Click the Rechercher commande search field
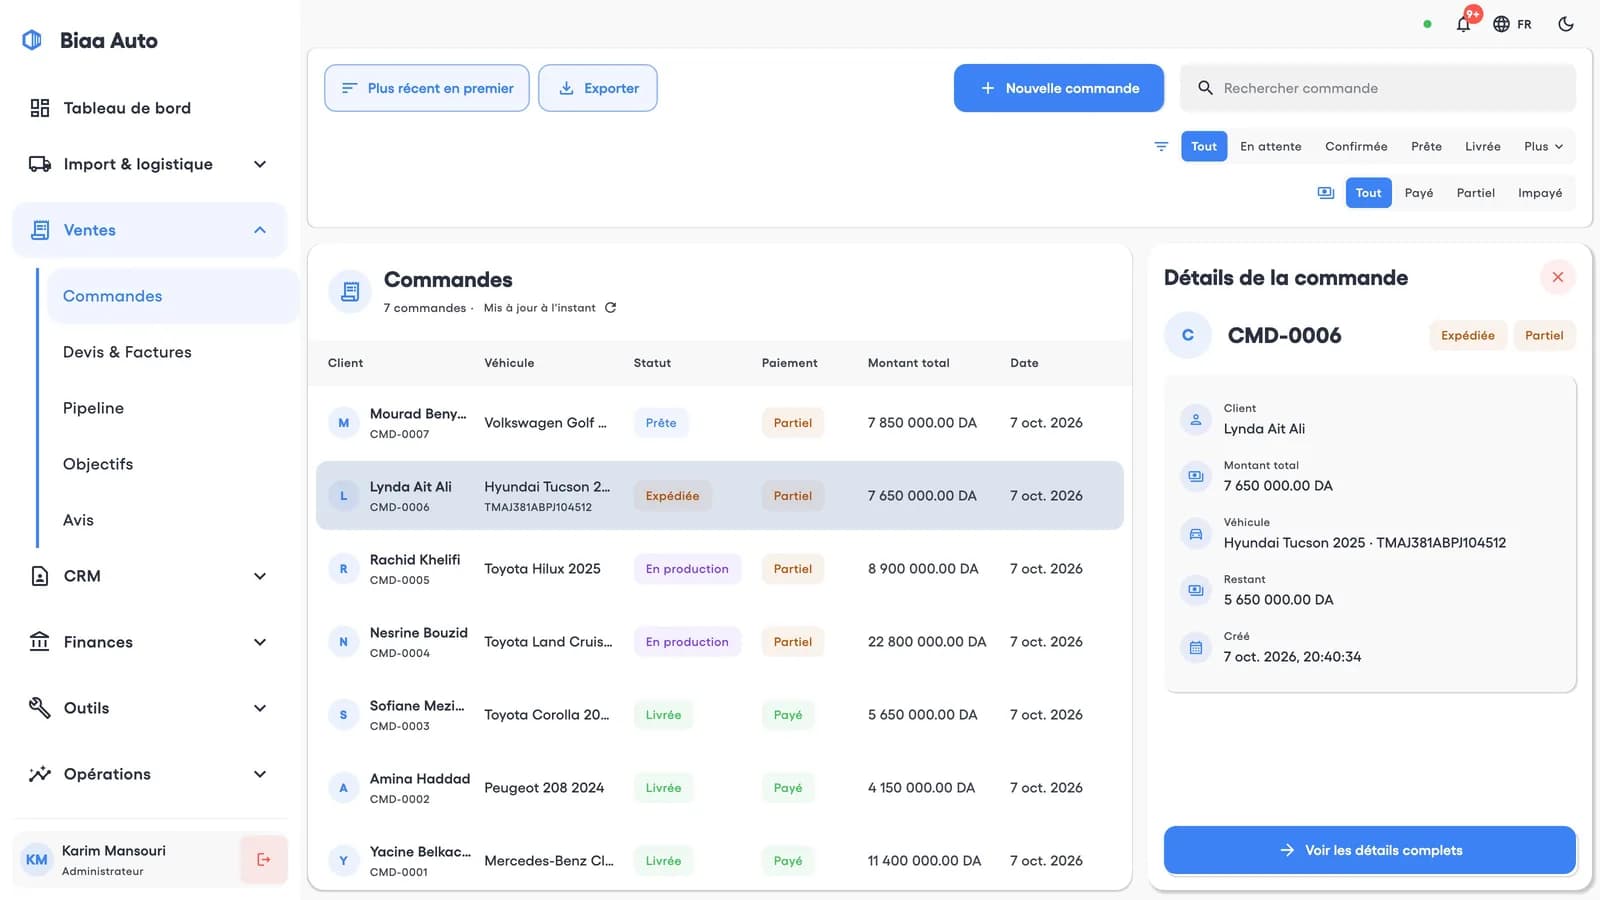The width and height of the screenshot is (1600, 900). tap(1378, 88)
